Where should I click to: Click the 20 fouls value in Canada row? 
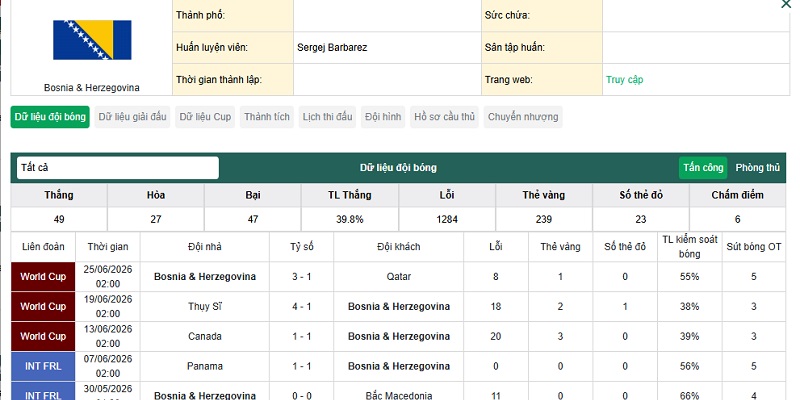[x=495, y=336]
